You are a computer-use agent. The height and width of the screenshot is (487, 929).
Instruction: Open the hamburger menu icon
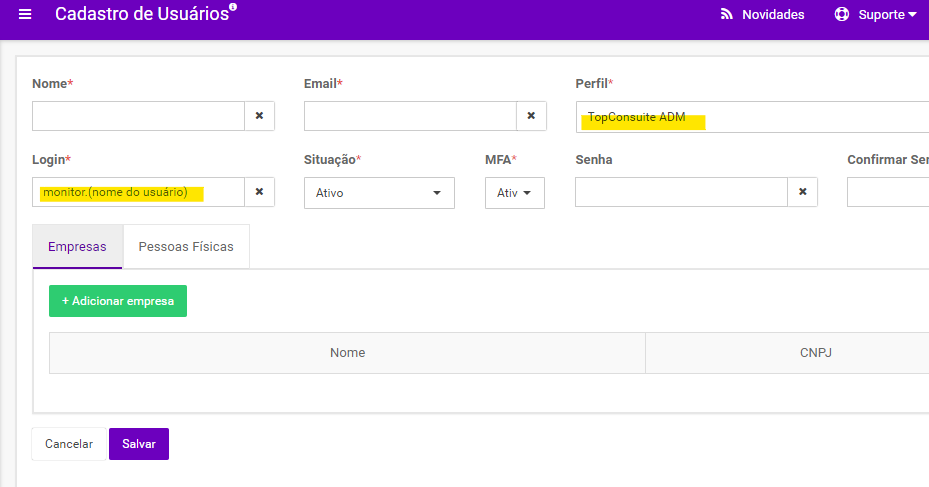point(25,14)
